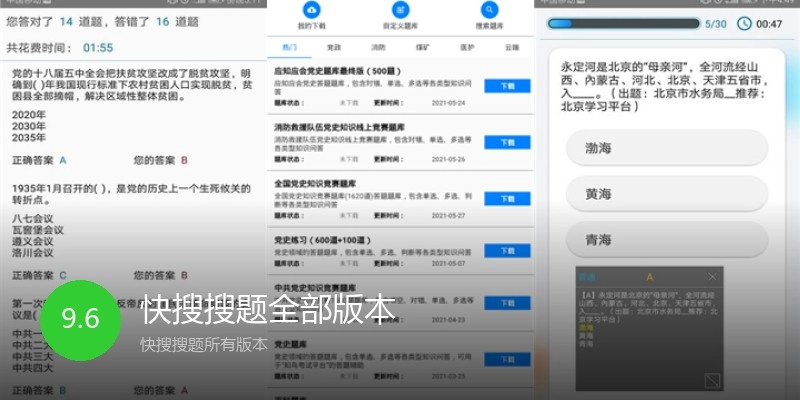Click the square corner icon in the dark overlay
This screenshot has width=800, height=400.
coord(712,381)
